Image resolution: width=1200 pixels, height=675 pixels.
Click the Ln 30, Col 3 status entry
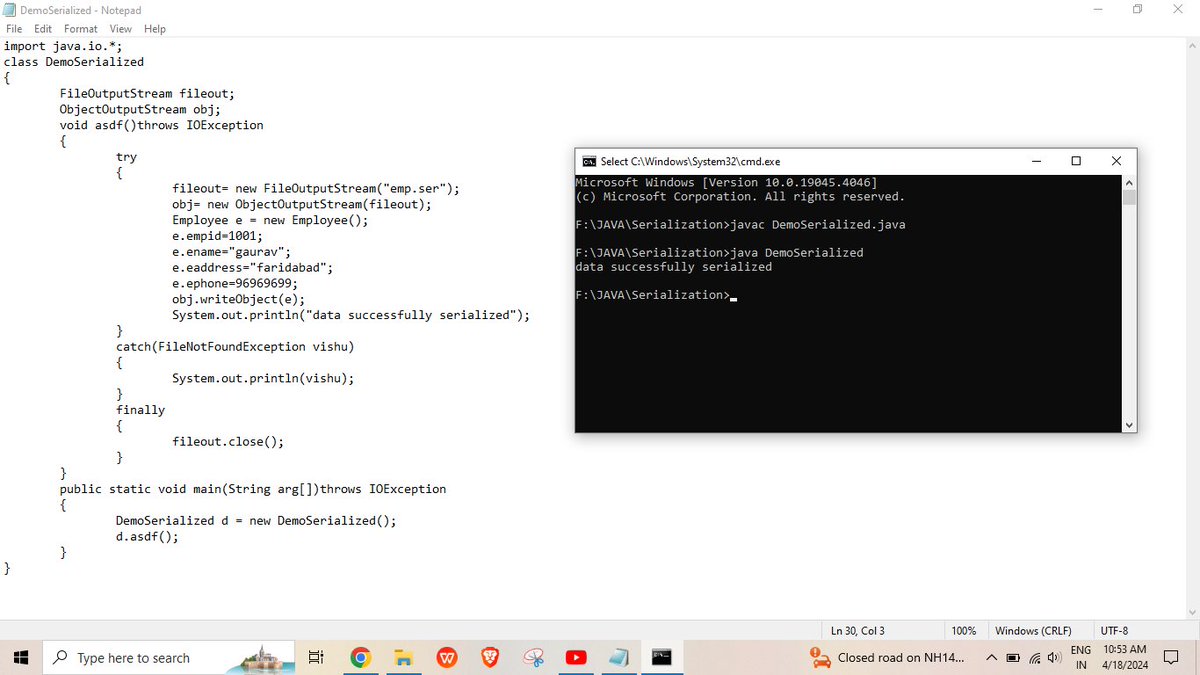[858, 631]
